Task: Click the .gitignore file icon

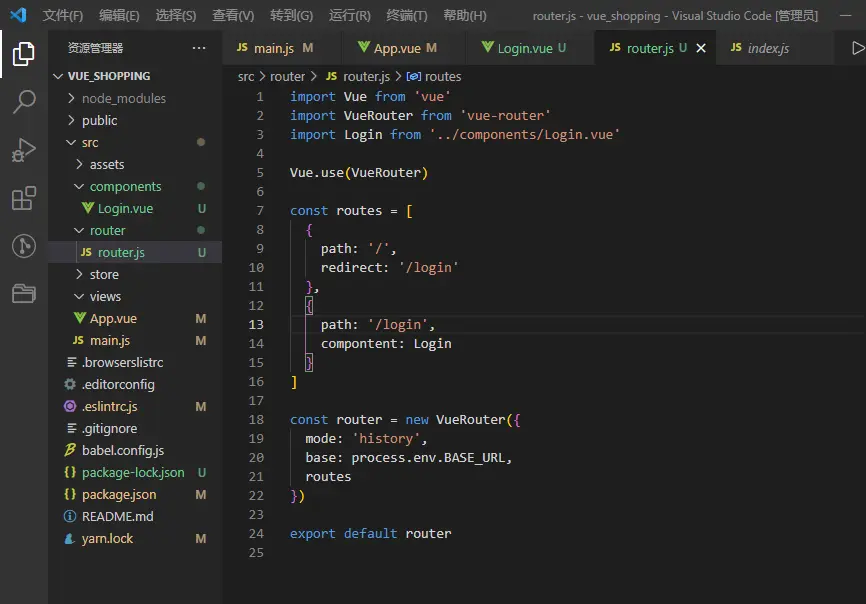Action: click(x=71, y=428)
